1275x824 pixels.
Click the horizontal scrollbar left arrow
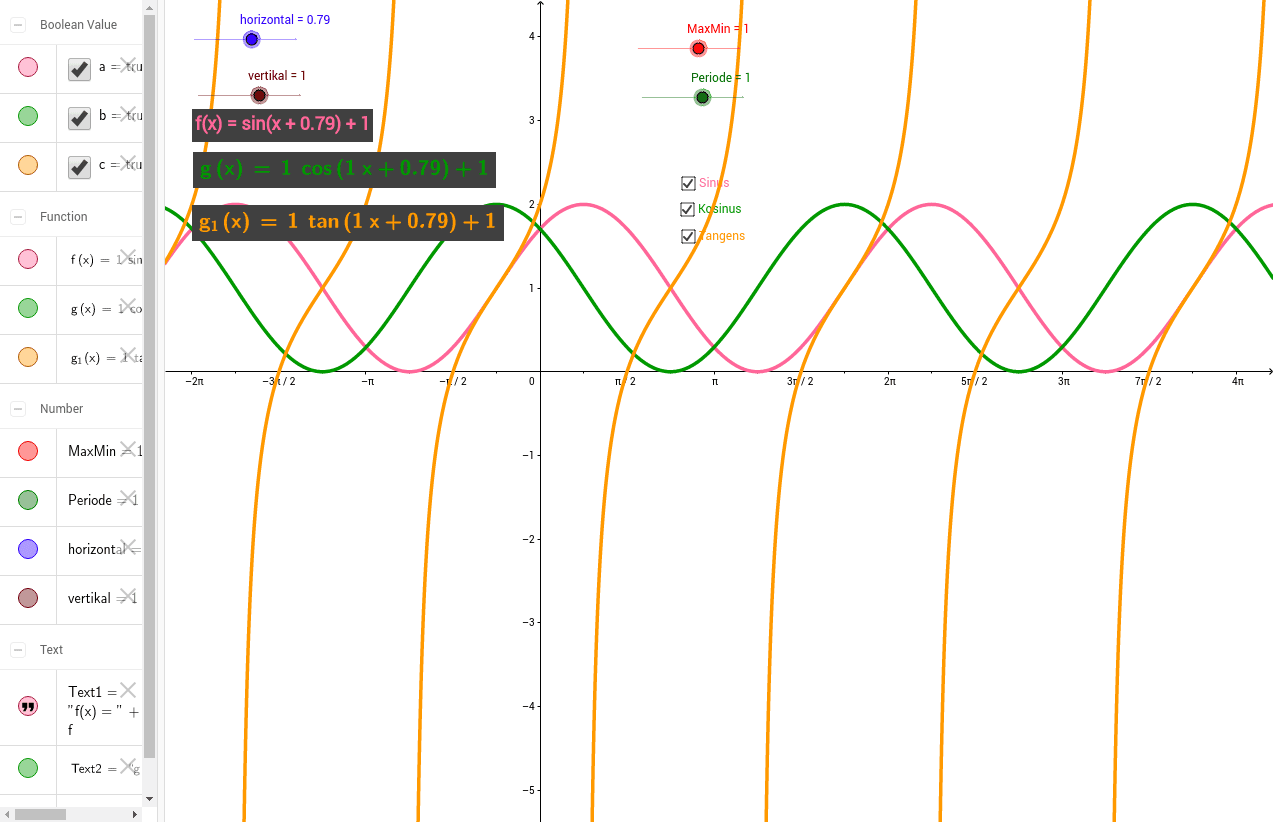[6, 815]
